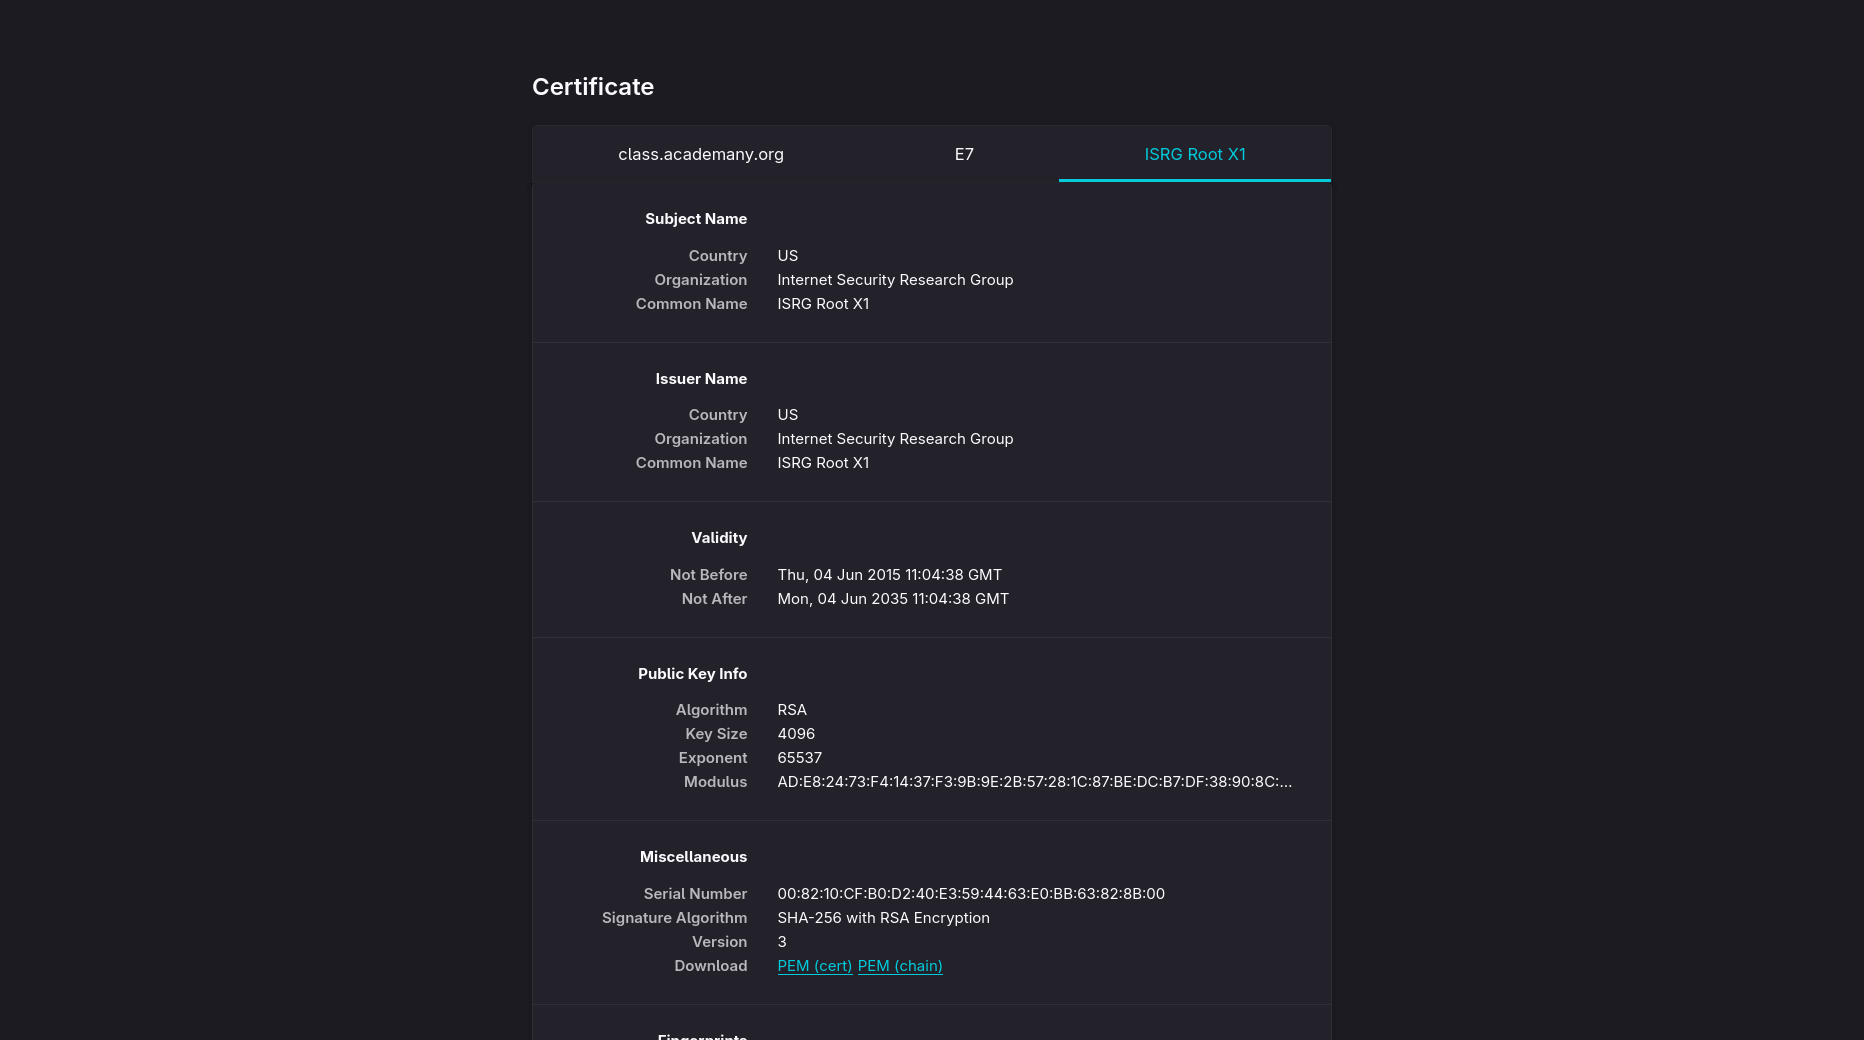Click the Not After label
1864x1040 pixels.
click(714, 599)
